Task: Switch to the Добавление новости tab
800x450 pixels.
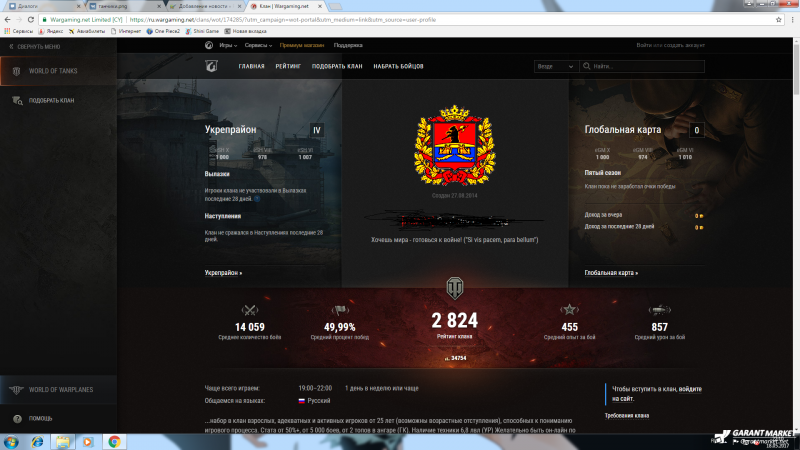Action: click(205, 6)
